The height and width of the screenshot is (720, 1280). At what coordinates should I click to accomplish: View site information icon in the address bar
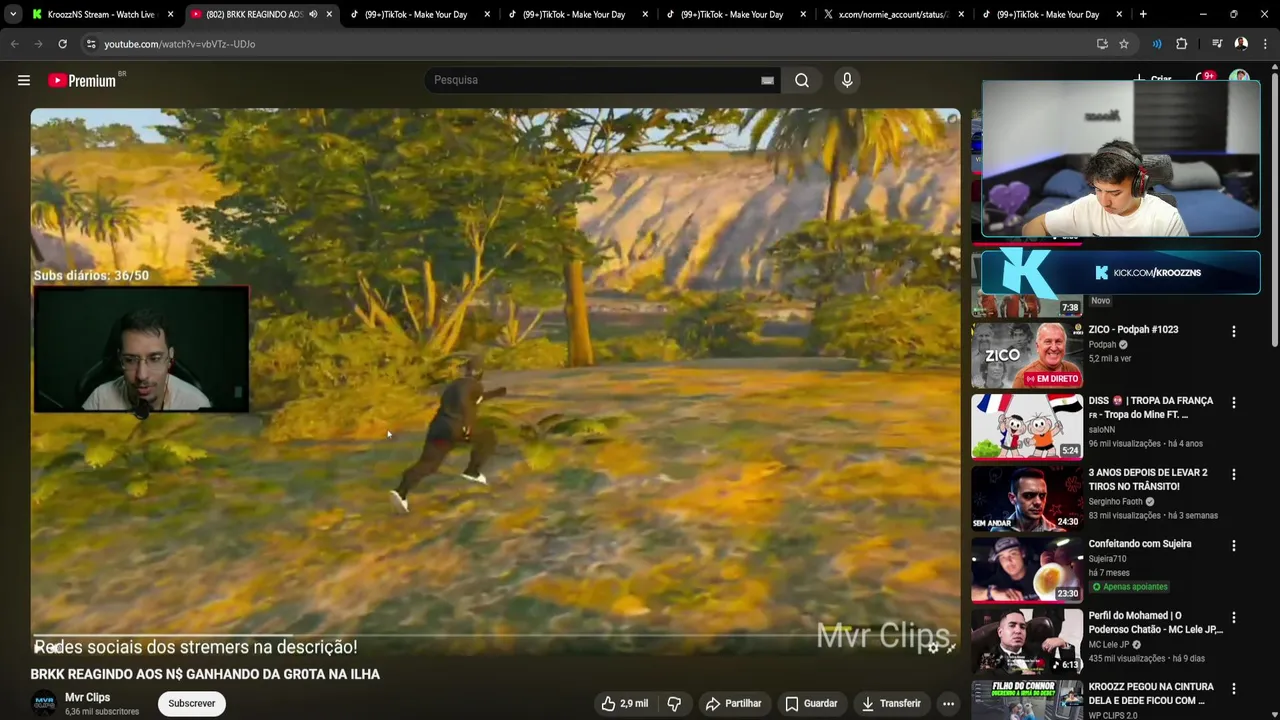pyautogui.click(x=91, y=44)
